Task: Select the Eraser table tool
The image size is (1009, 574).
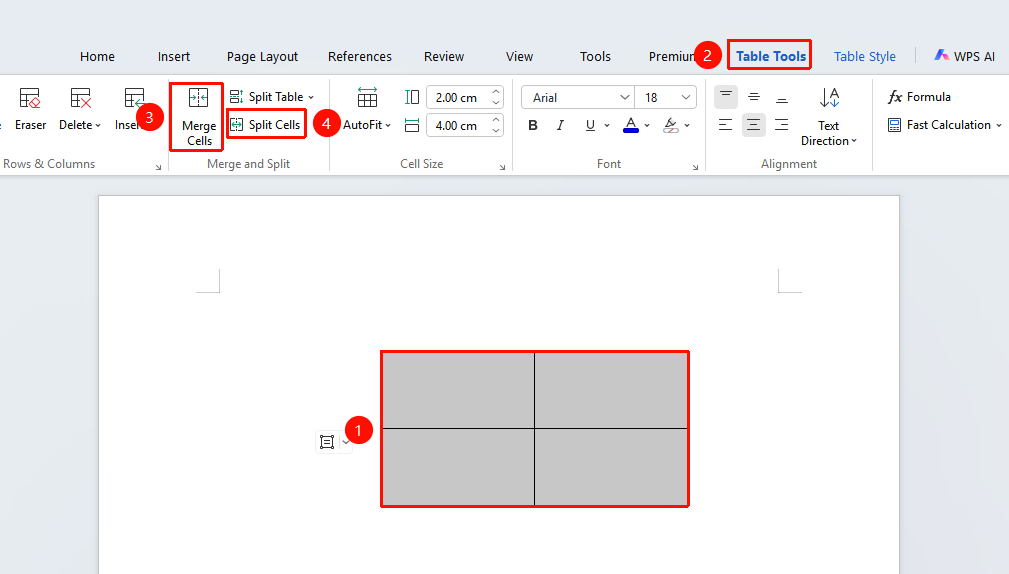Action: coord(30,109)
